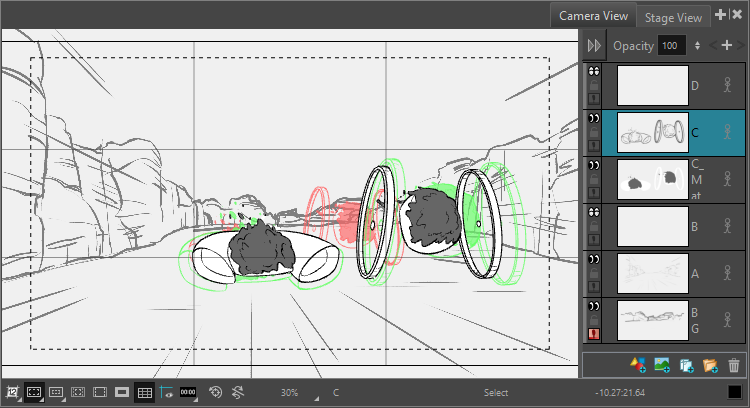Click the animation figure on layer B
Image resolution: width=750 pixels, height=408 pixels.
click(729, 225)
